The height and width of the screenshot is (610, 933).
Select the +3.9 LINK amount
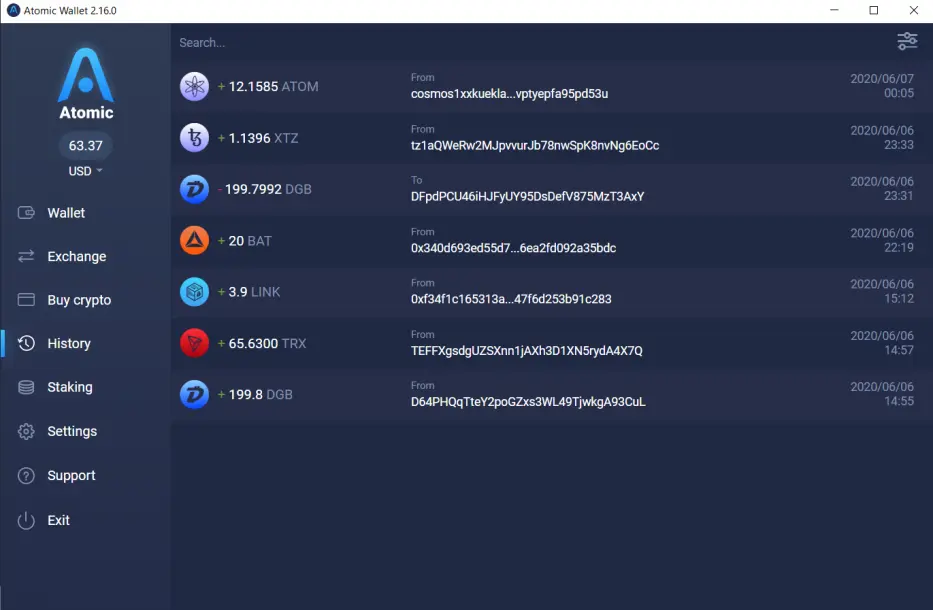[x=249, y=292]
